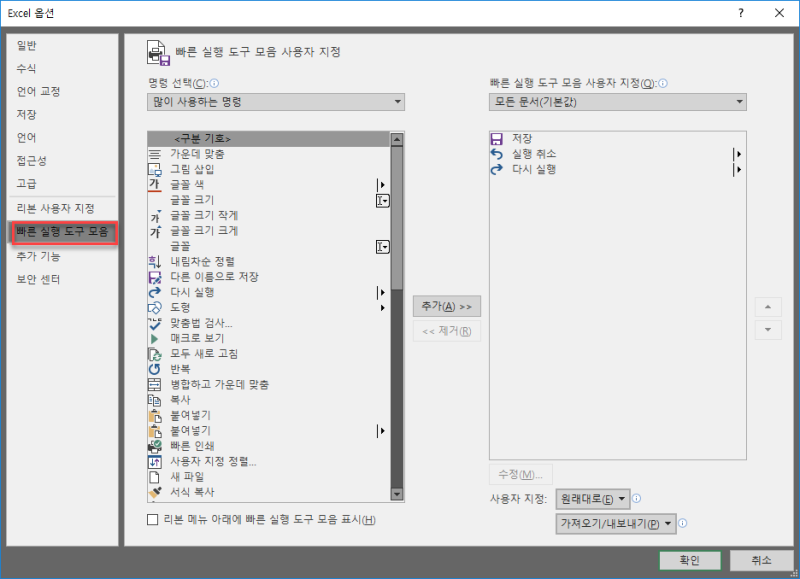Open the 언어 교정 options category
The image size is (800, 579).
39,91
